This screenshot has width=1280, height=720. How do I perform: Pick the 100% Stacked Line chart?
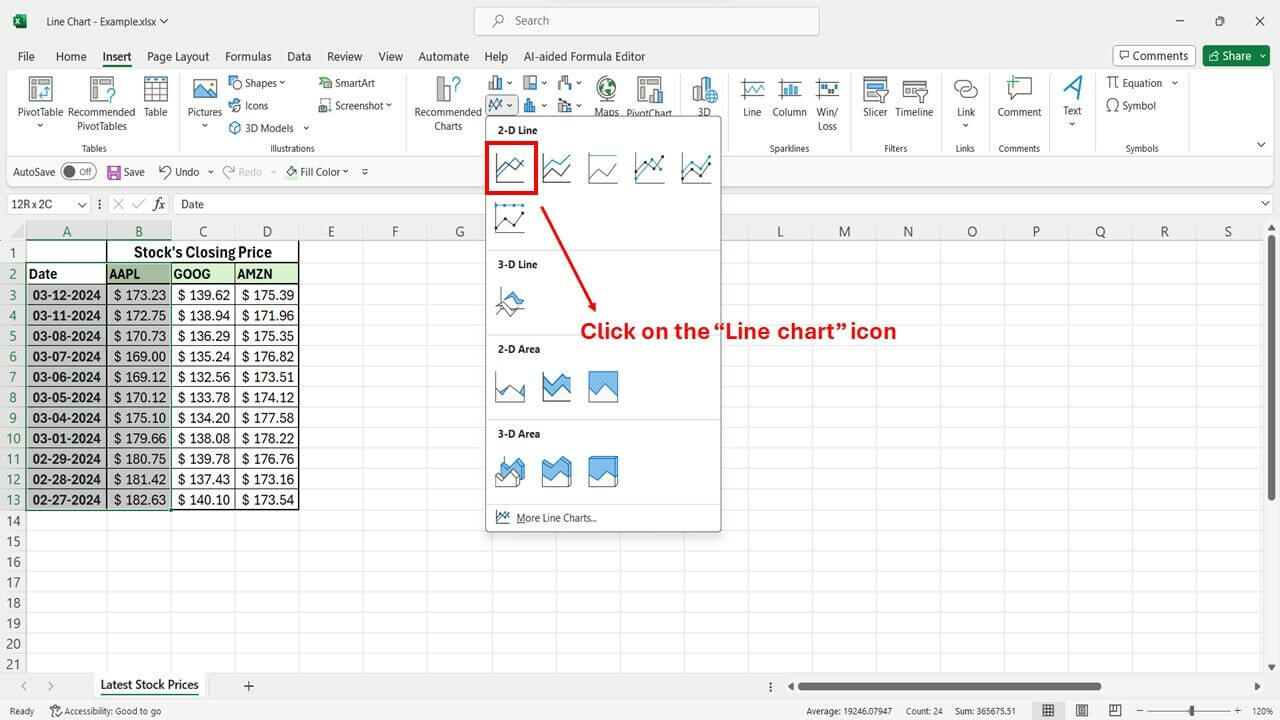[603, 168]
